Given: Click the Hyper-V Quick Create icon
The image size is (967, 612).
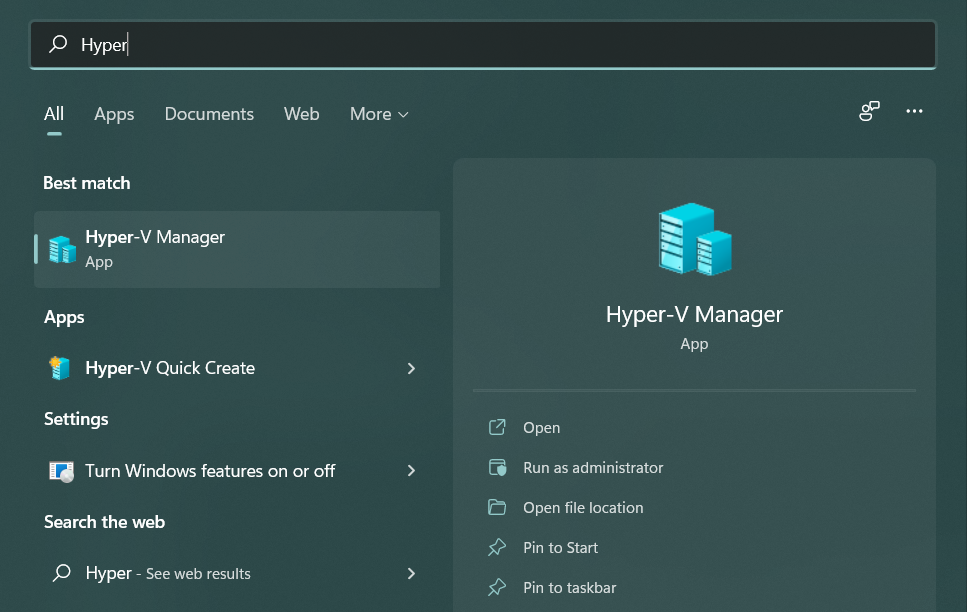Looking at the screenshot, I should [60, 367].
